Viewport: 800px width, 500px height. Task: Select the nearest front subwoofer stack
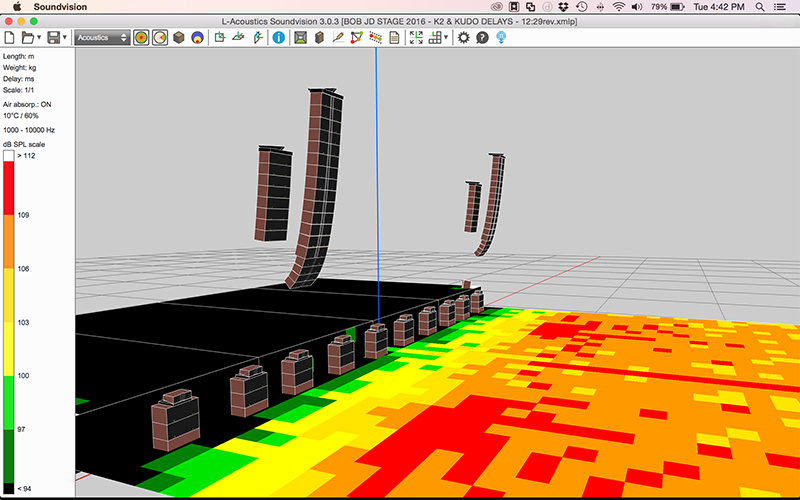(x=176, y=419)
